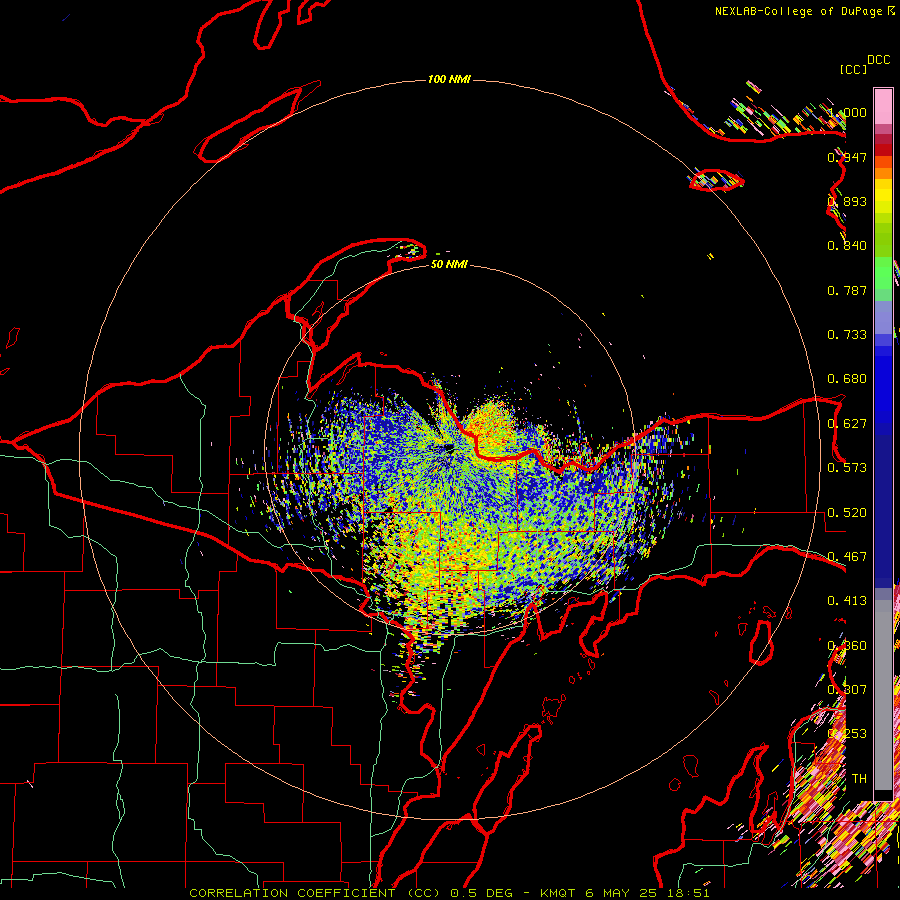Click the 0.627 scale value
The width and height of the screenshot is (900, 900).
click(847, 424)
